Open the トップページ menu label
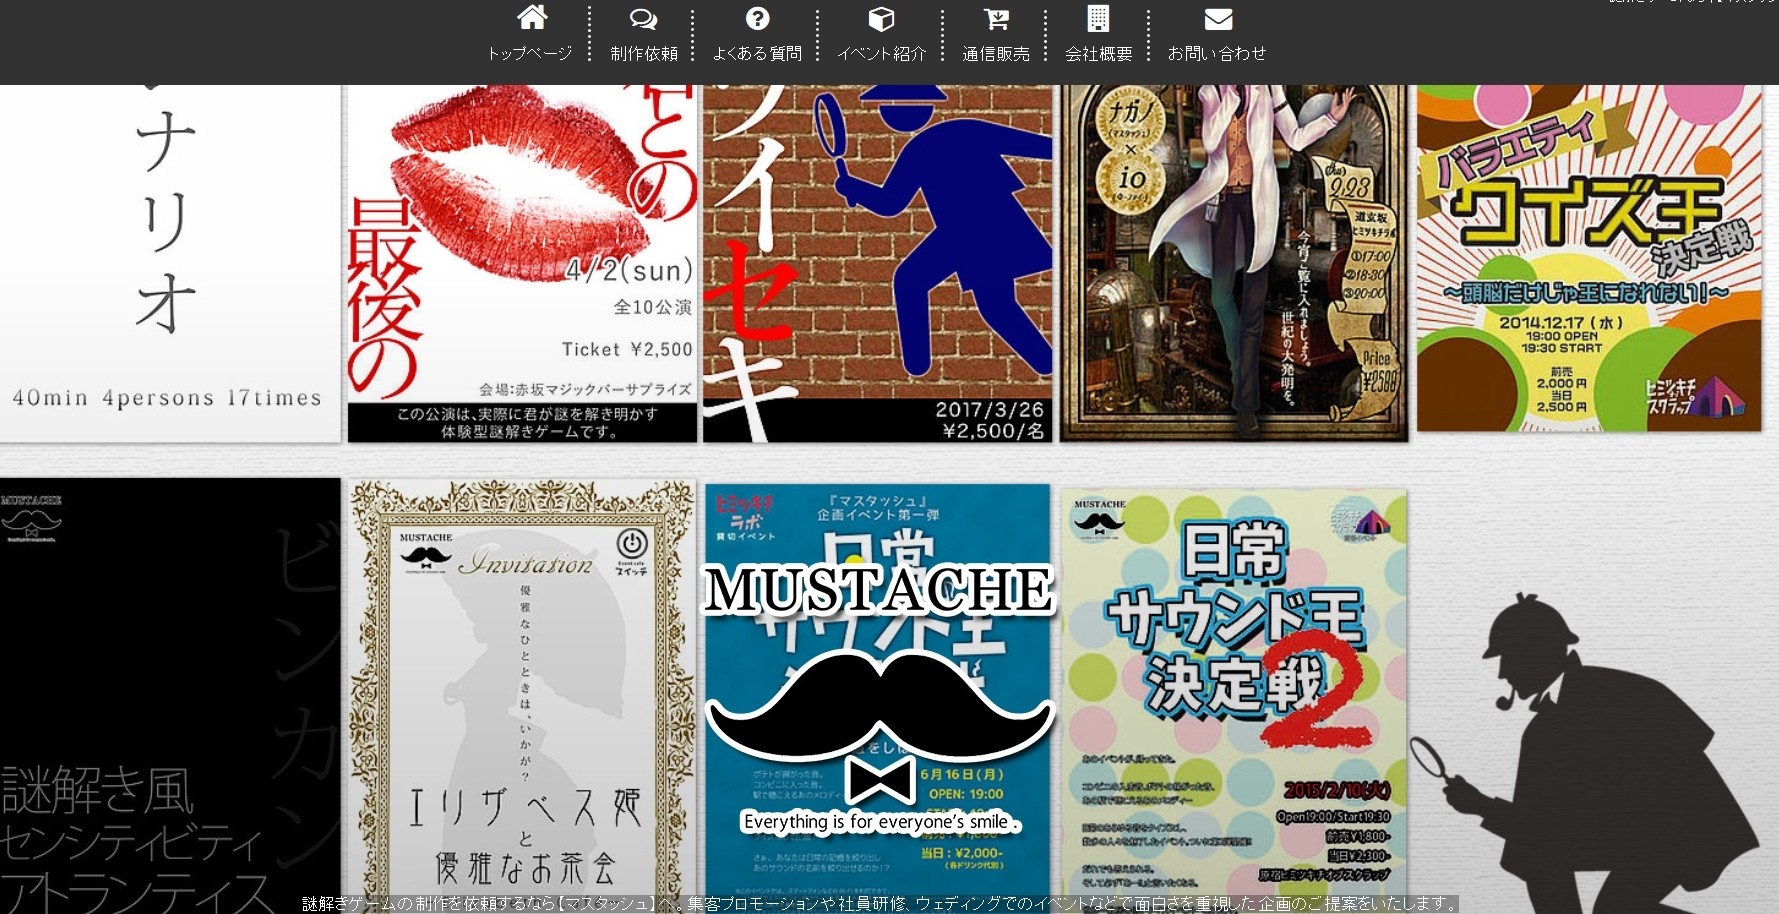 (530, 54)
